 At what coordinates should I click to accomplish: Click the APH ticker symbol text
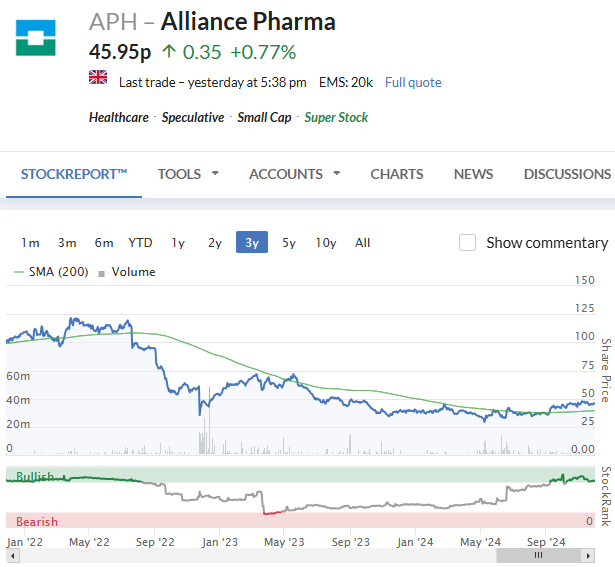[x=113, y=22]
